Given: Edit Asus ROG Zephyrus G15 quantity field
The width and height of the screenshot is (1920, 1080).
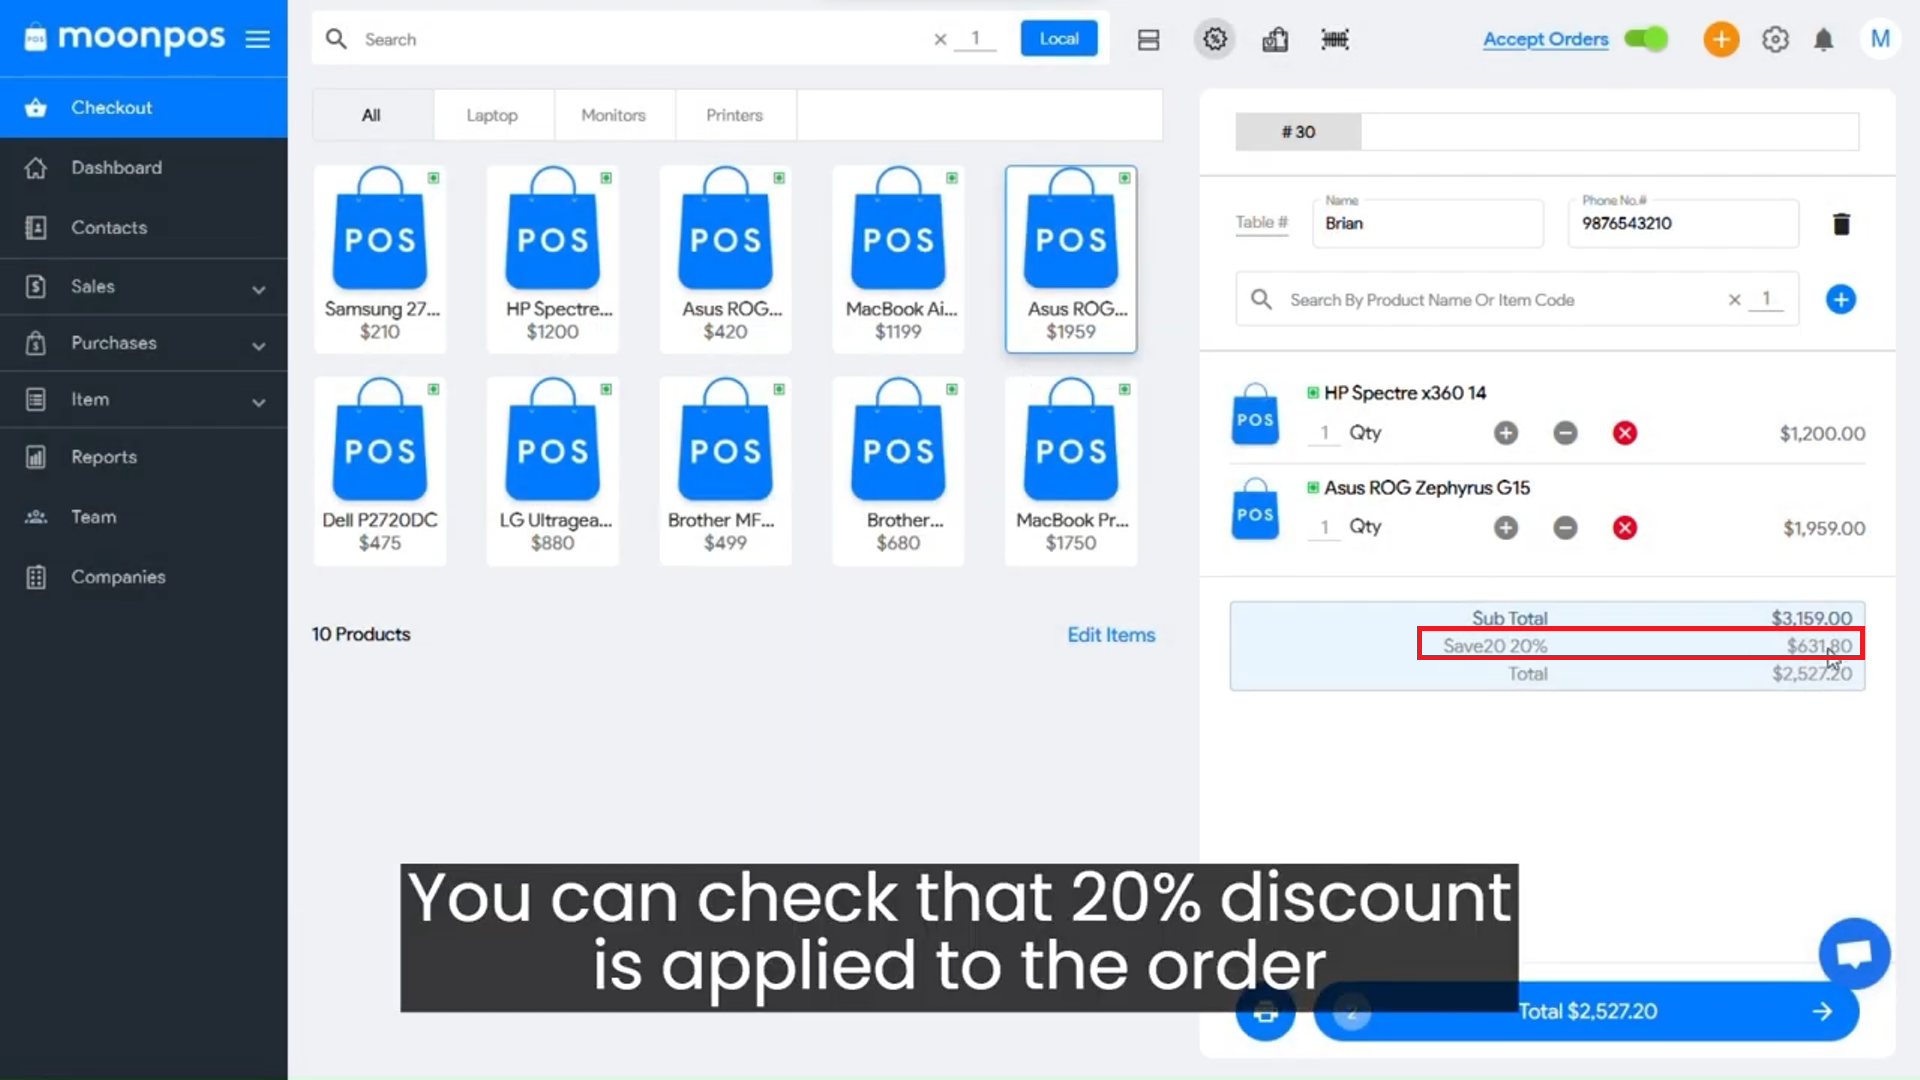Looking at the screenshot, I should coord(1324,528).
